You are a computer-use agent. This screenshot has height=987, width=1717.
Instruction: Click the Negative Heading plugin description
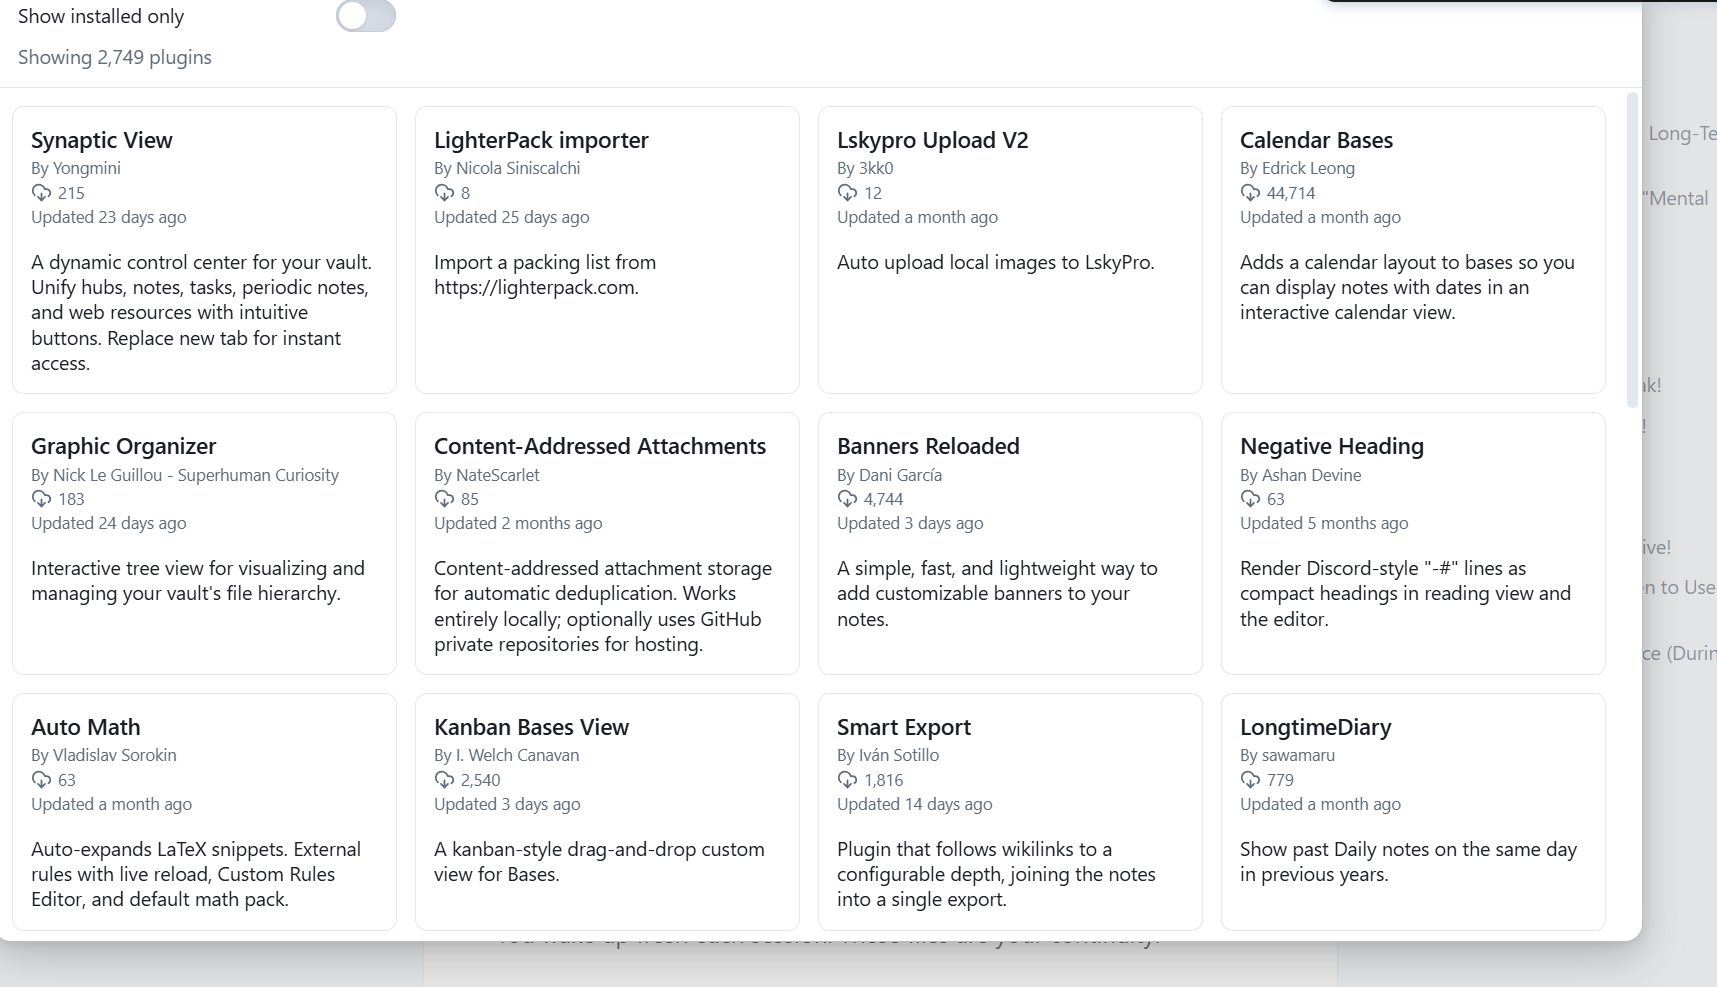pos(1405,594)
